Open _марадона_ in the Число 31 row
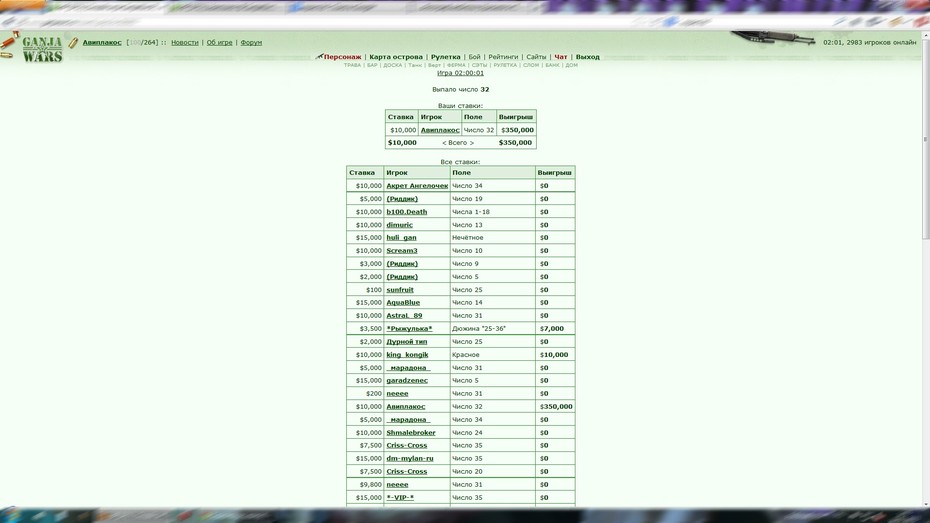930x523 pixels. coord(408,368)
